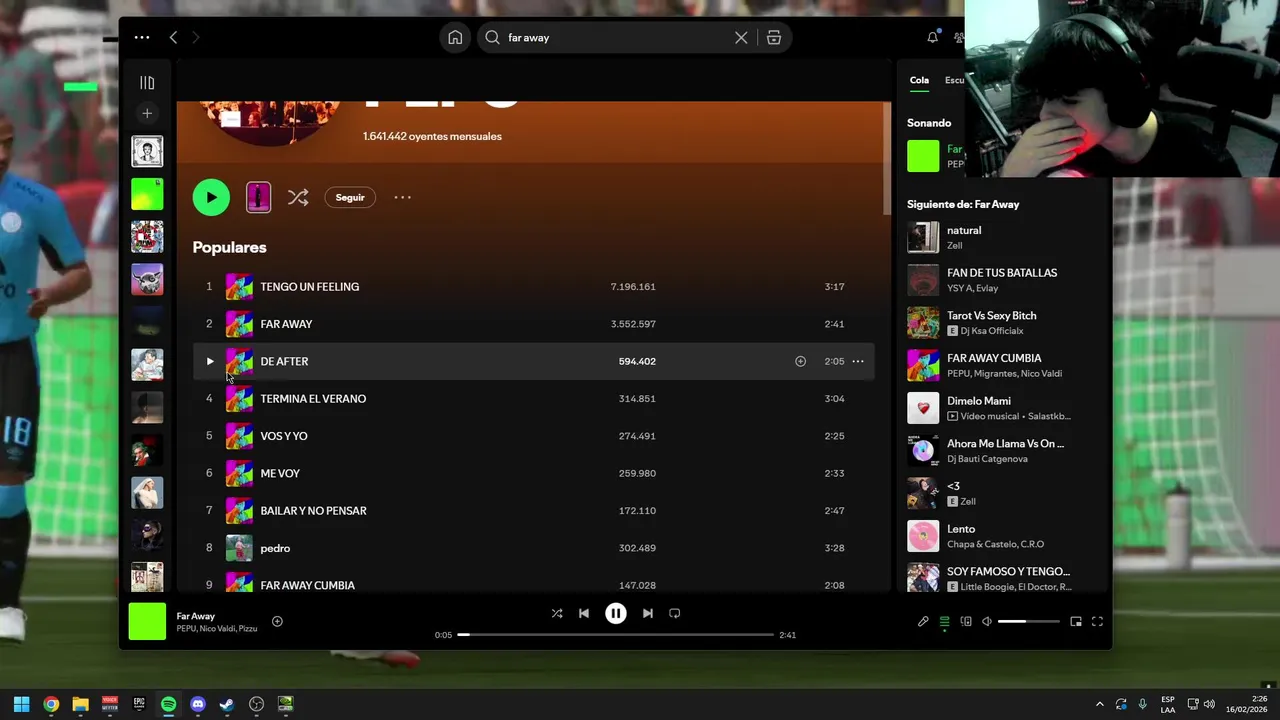The width and height of the screenshot is (1280, 720).
Task: Click the Lento queue item thumbnail
Action: 923,536
